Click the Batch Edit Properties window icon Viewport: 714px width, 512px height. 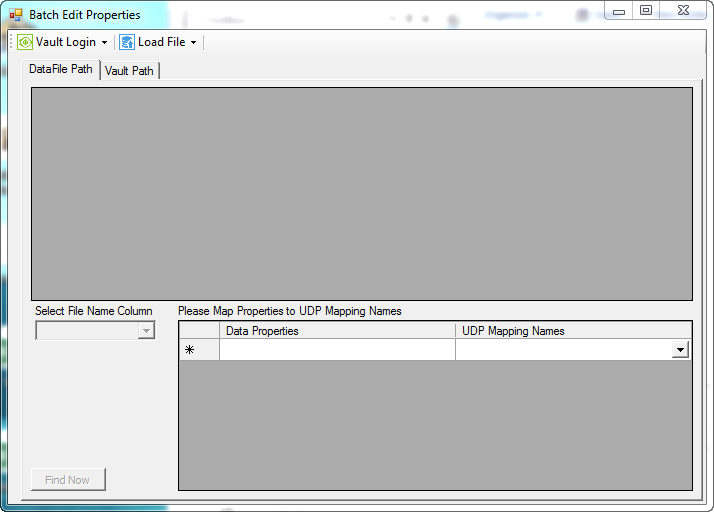click(16, 15)
